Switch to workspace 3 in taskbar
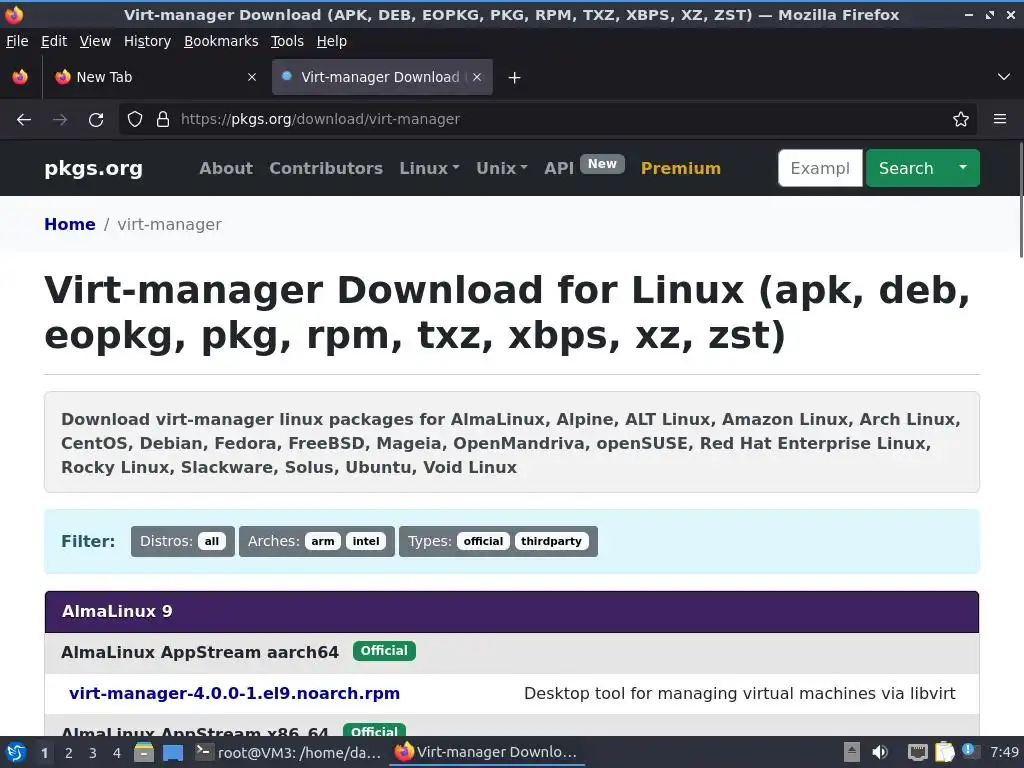Viewport: 1024px width, 768px height. point(93,753)
